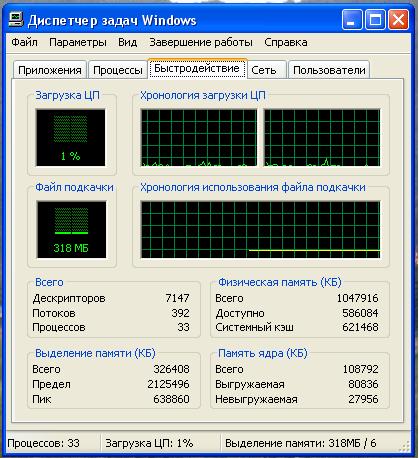Switch to the Процессы tab
This screenshot has width=419, height=458.
pos(118,70)
